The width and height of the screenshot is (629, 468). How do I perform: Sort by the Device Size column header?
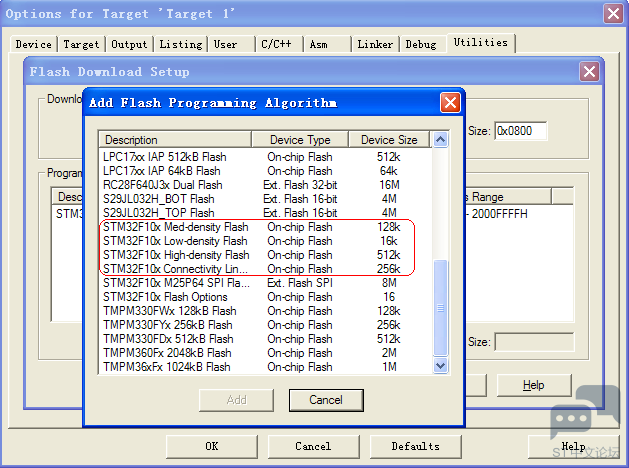coord(389,140)
